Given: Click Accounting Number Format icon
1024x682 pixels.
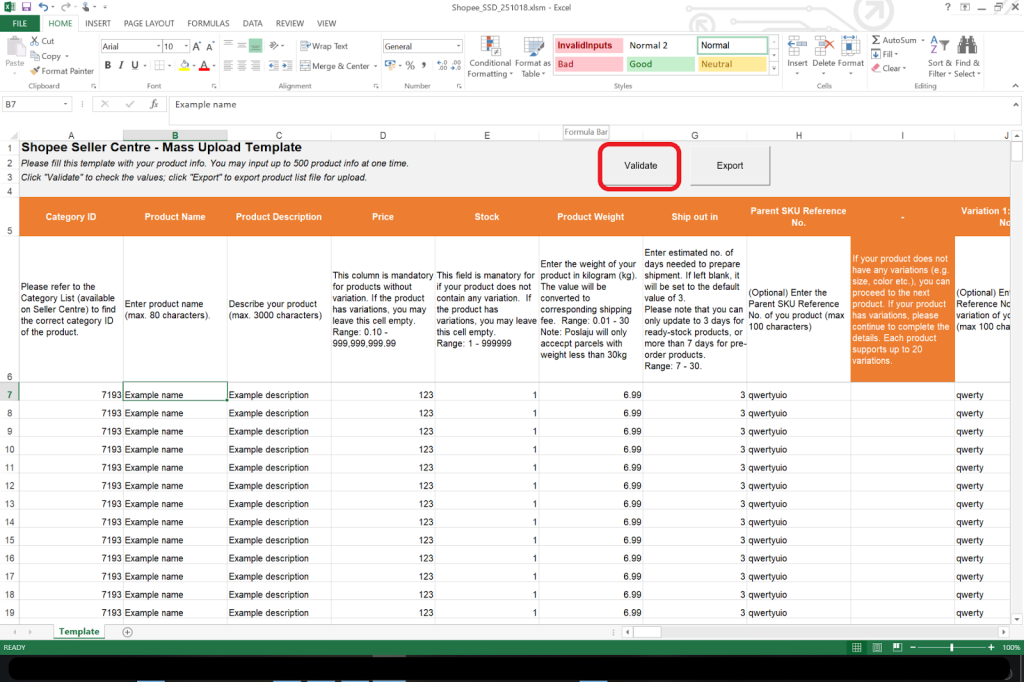Looking at the screenshot, I should [x=390, y=65].
